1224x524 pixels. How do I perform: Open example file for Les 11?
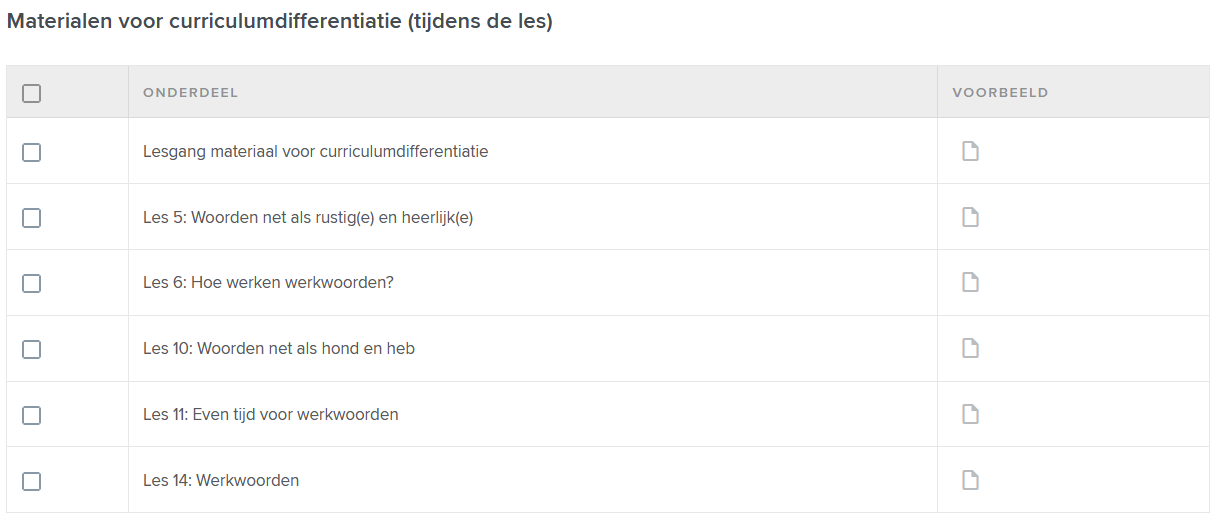(x=970, y=414)
